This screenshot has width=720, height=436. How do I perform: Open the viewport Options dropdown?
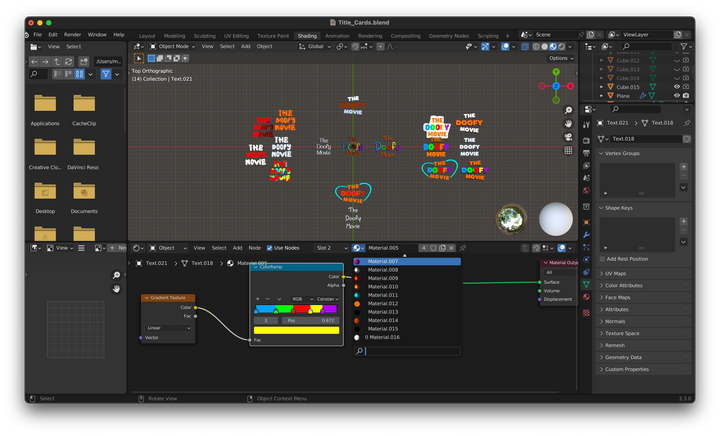click(561, 58)
